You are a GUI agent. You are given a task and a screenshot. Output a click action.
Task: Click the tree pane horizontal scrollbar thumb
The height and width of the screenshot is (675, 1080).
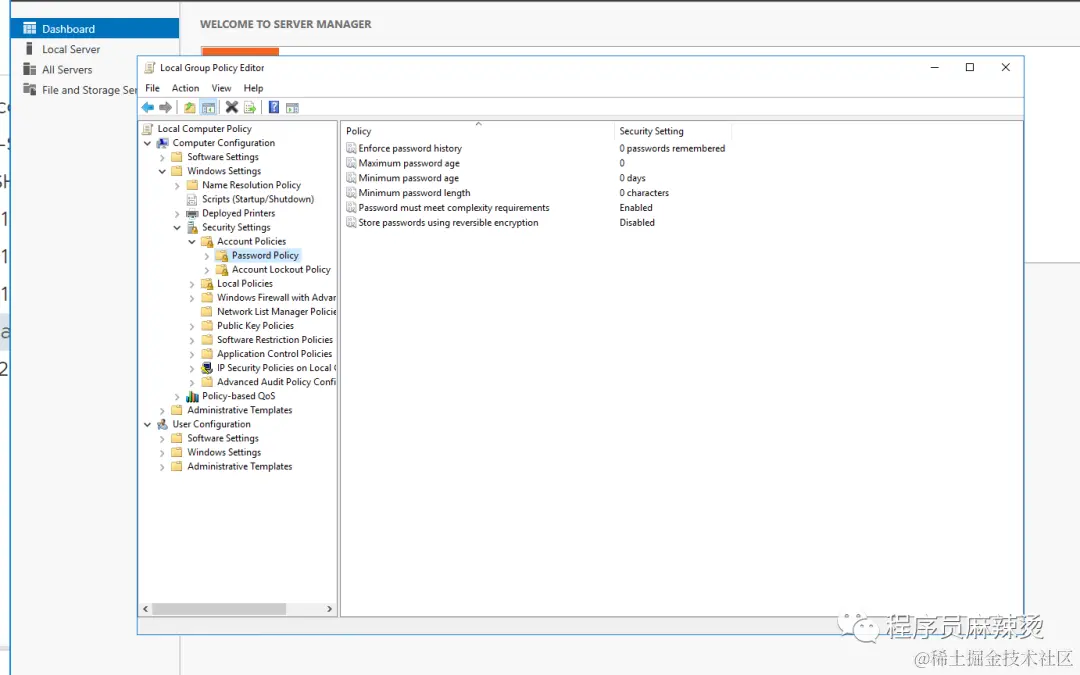[219, 609]
